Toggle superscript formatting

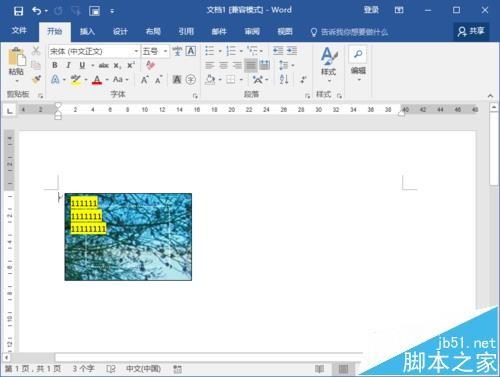[x=131, y=65]
